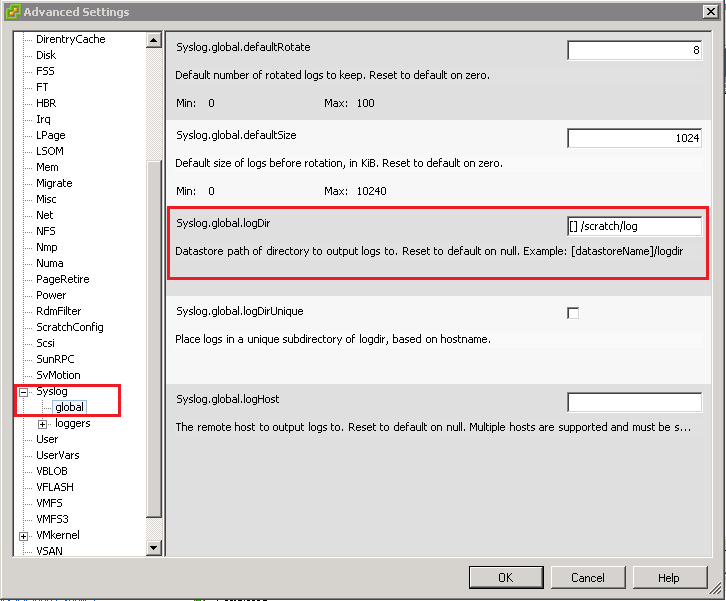Select the Power tree item
Image resolution: width=726 pixels, height=601 pixels.
click(x=51, y=295)
